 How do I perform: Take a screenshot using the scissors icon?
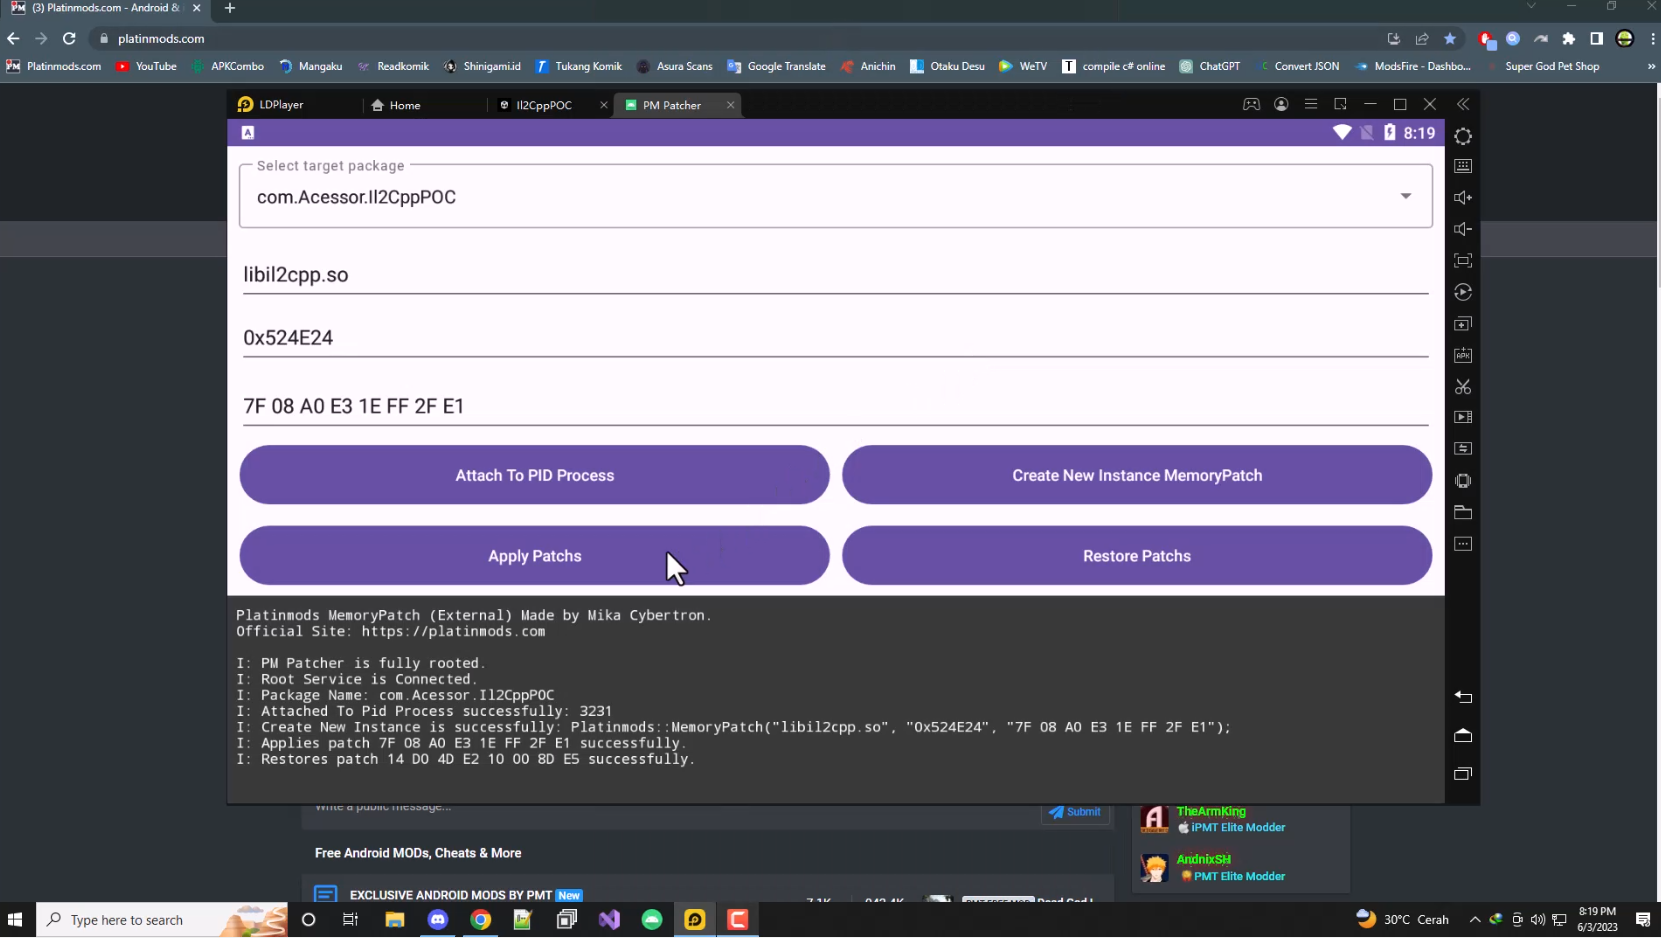click(1464, 387)
